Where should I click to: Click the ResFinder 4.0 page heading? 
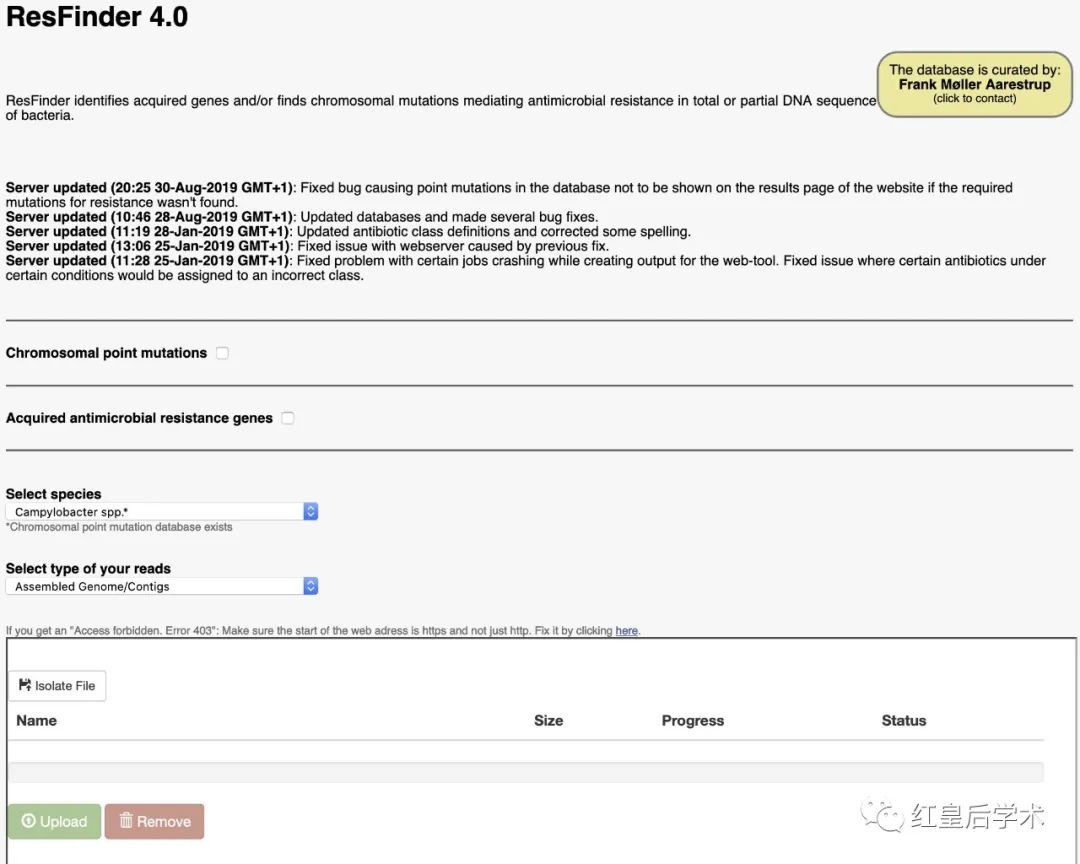pos(97,17)
